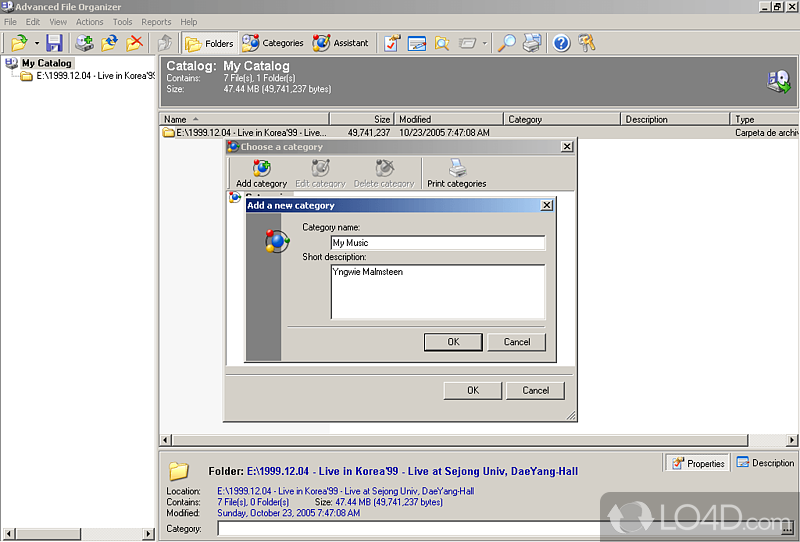Open the Edit menu

click(x=33, y=22)
